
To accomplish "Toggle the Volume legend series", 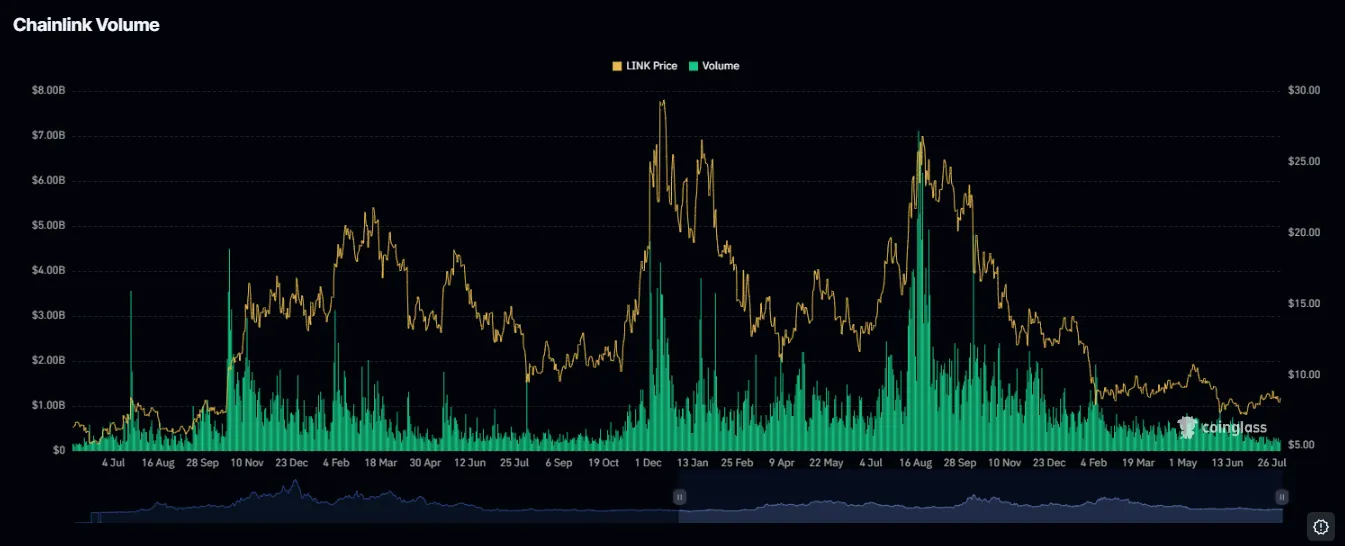I will point(714,66).
